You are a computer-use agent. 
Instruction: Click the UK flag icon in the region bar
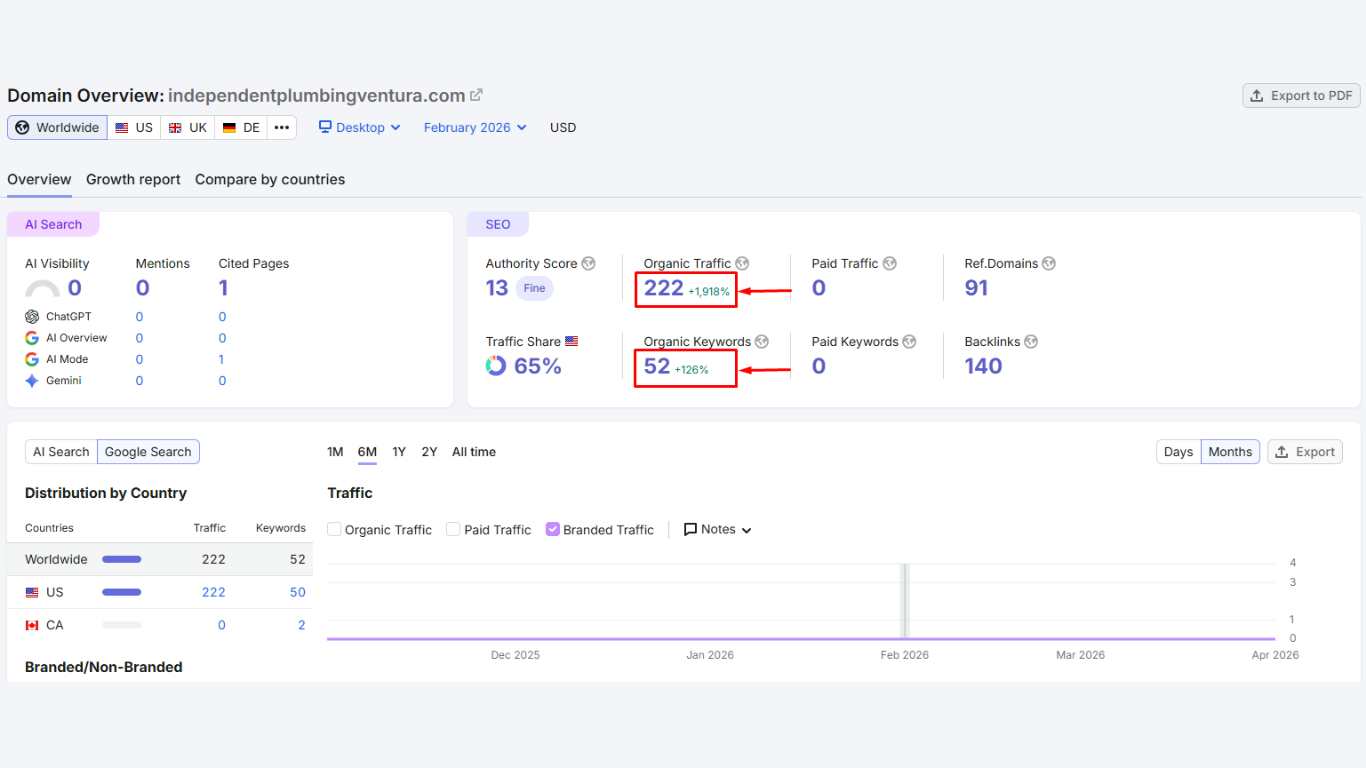coord(175,128)
